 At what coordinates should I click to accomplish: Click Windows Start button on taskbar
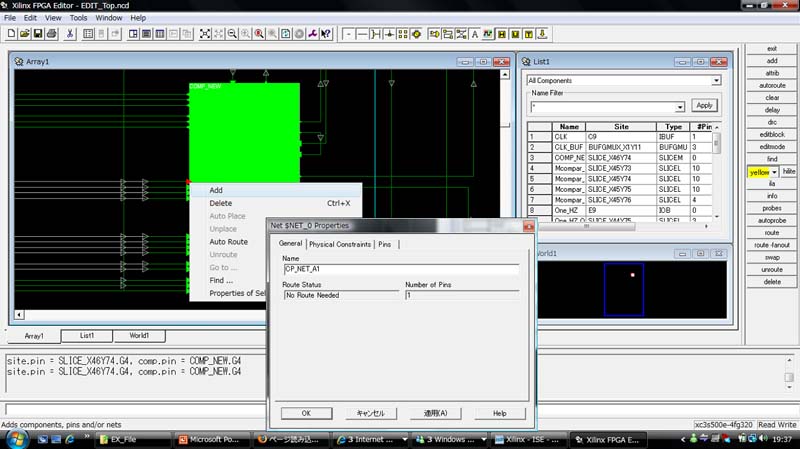(17, 439)
